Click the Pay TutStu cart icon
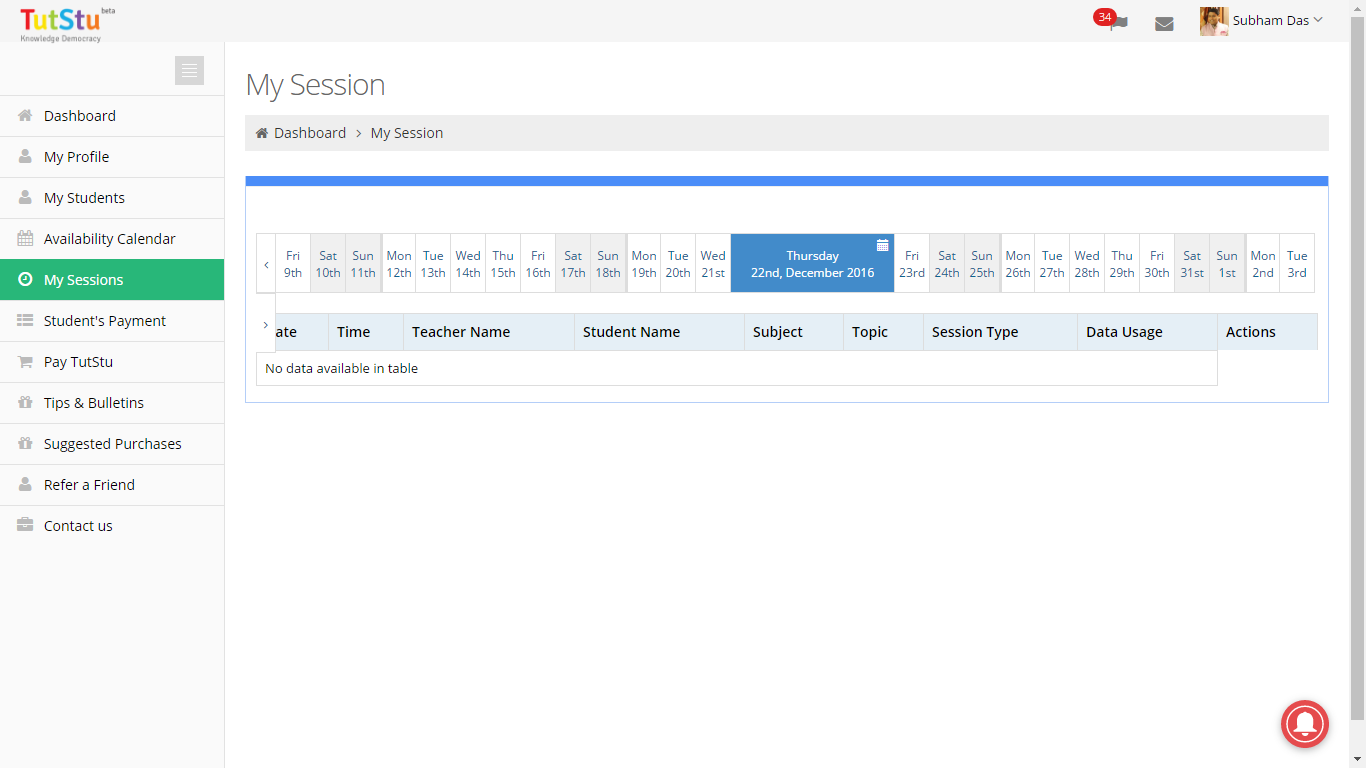Screen dimensions: 1366x768 25,362
